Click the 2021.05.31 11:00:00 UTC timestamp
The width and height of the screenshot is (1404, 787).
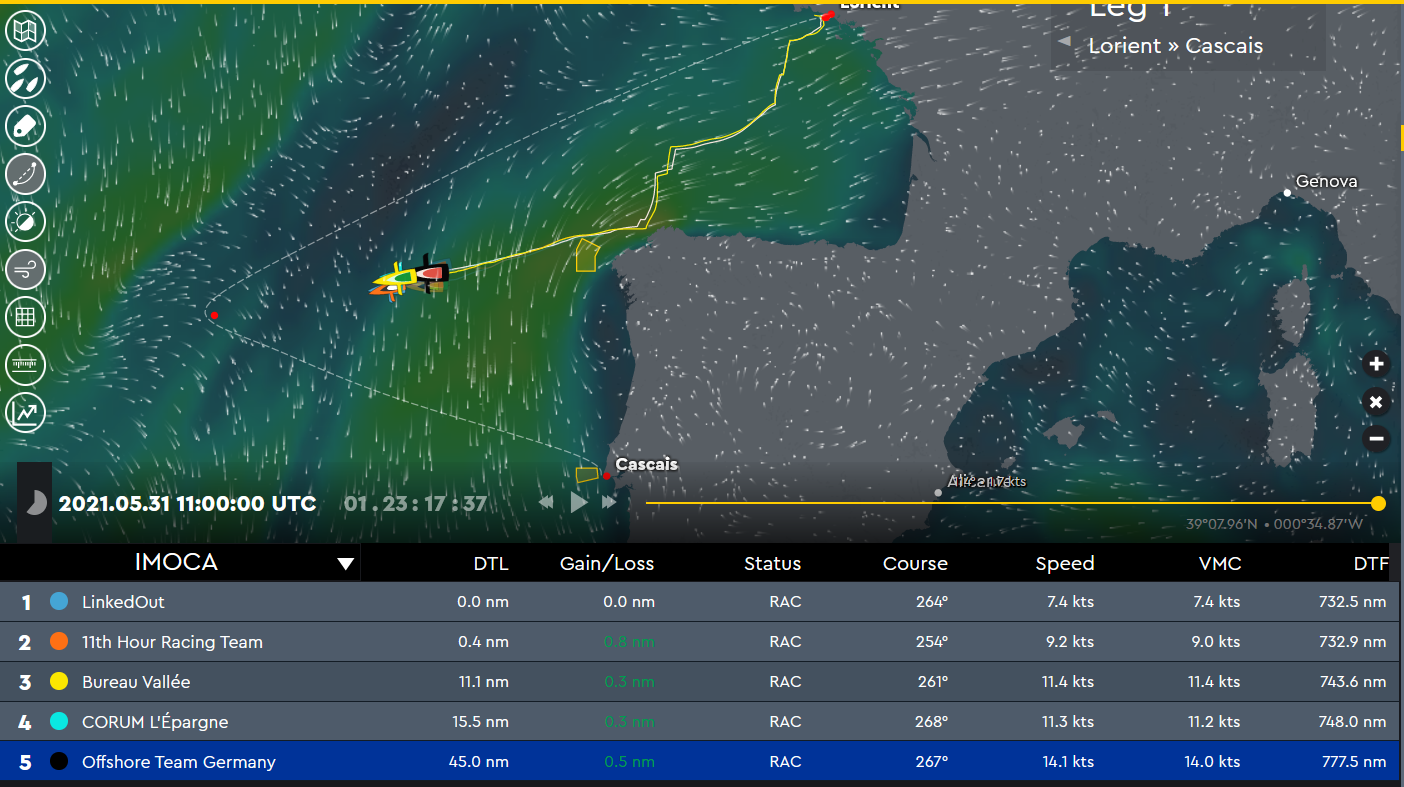tap(188, 504)
